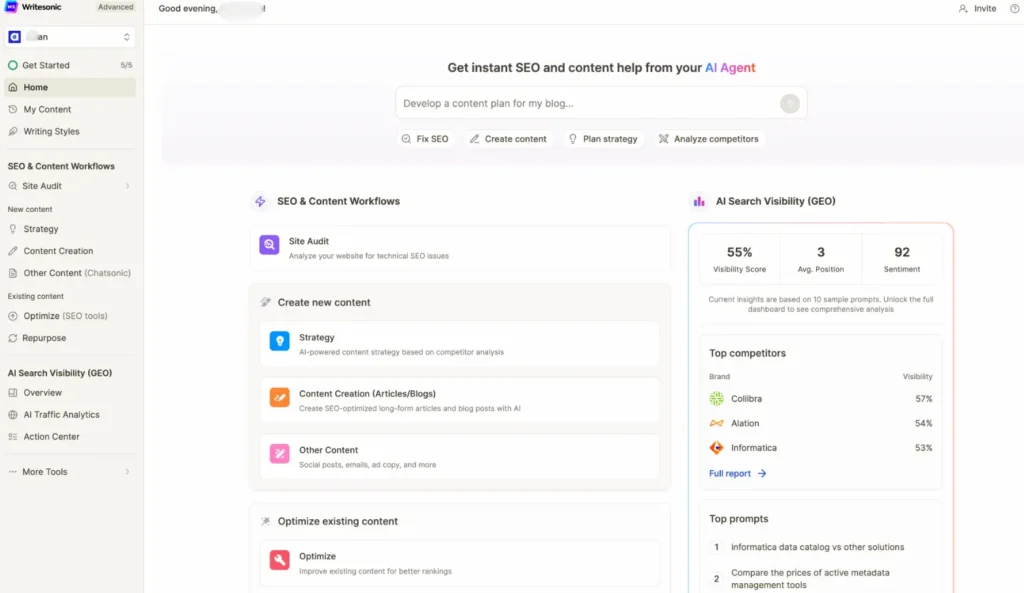The height and width of the screenshot is (593, 1024).
Task: Click the Other Content document sidebar icon
Action: pos(12,273)
